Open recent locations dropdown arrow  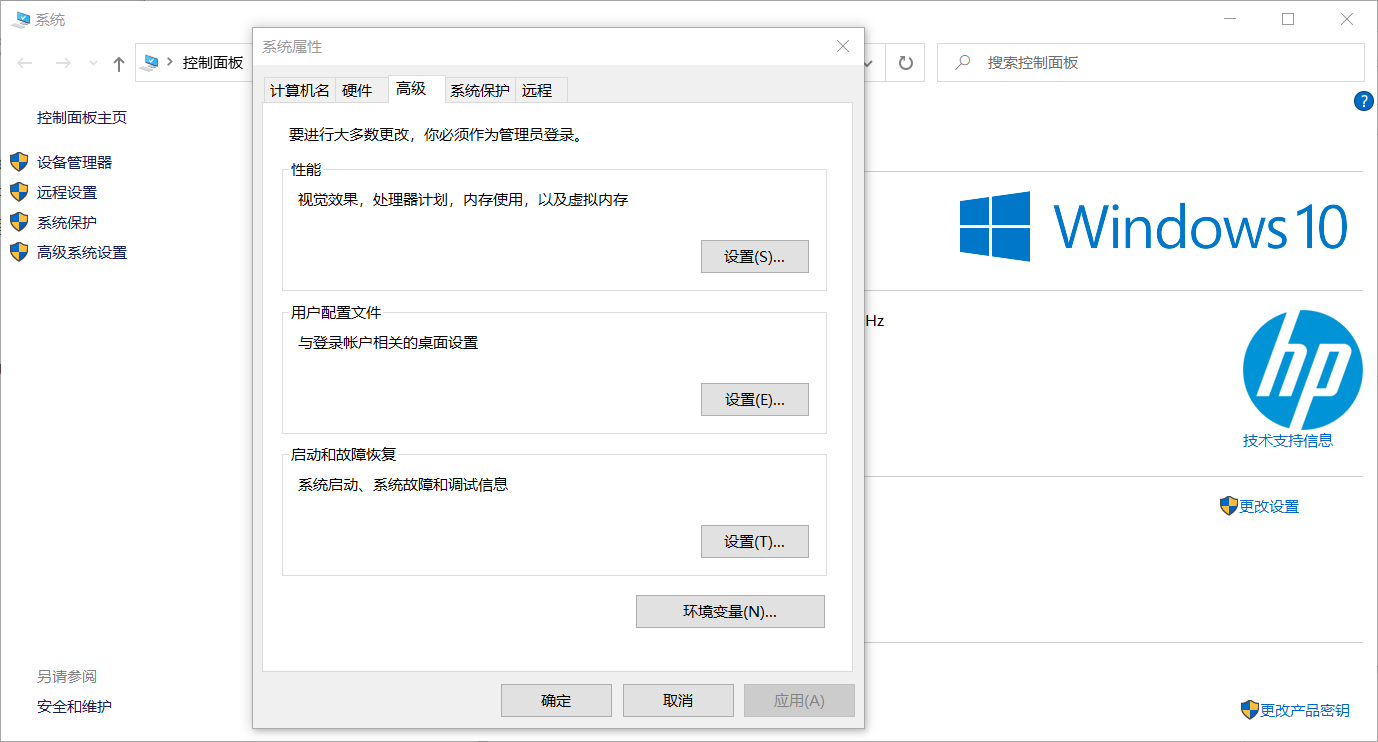93,63
